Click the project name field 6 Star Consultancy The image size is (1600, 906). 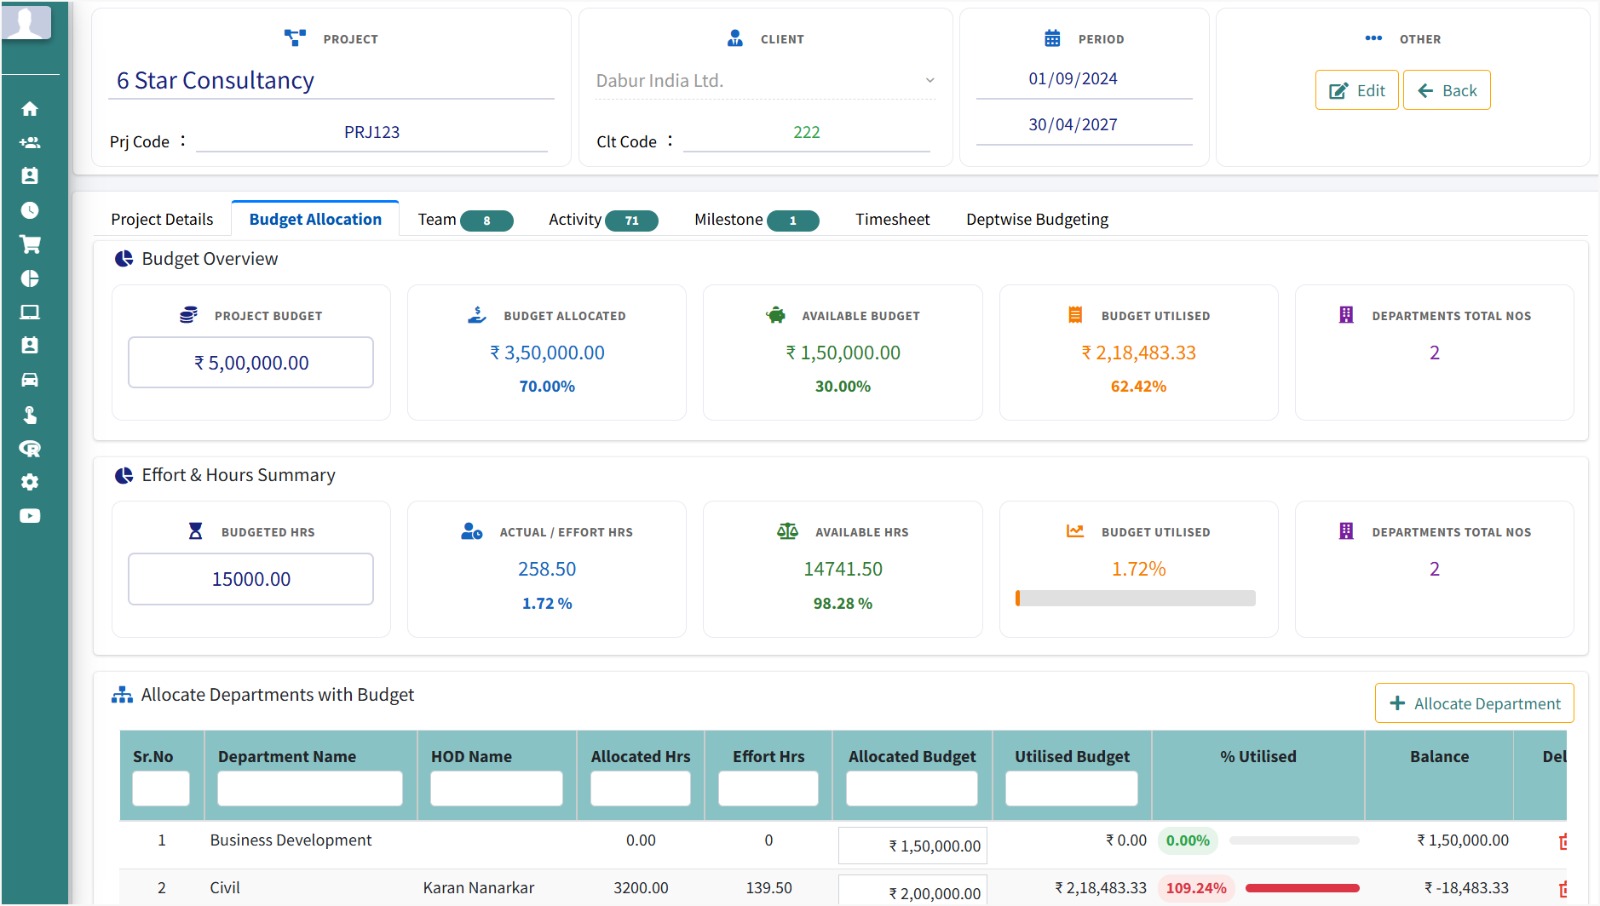point(331,81)
